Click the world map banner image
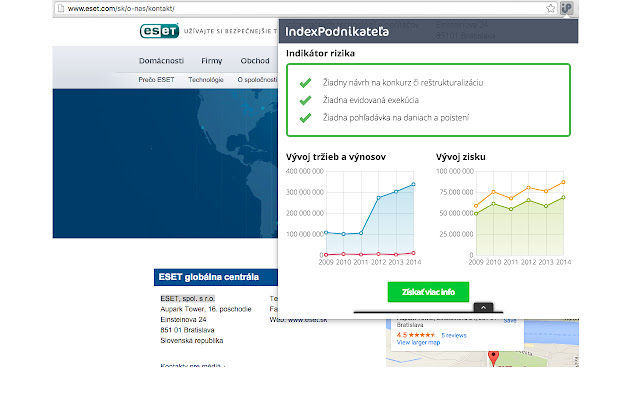Viewport: 640px width, 400px height. pos(165,163)
